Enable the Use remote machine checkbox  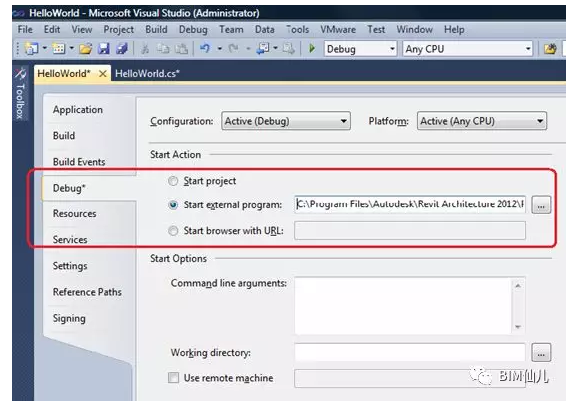pyautogui.click(x=173, y=378)
